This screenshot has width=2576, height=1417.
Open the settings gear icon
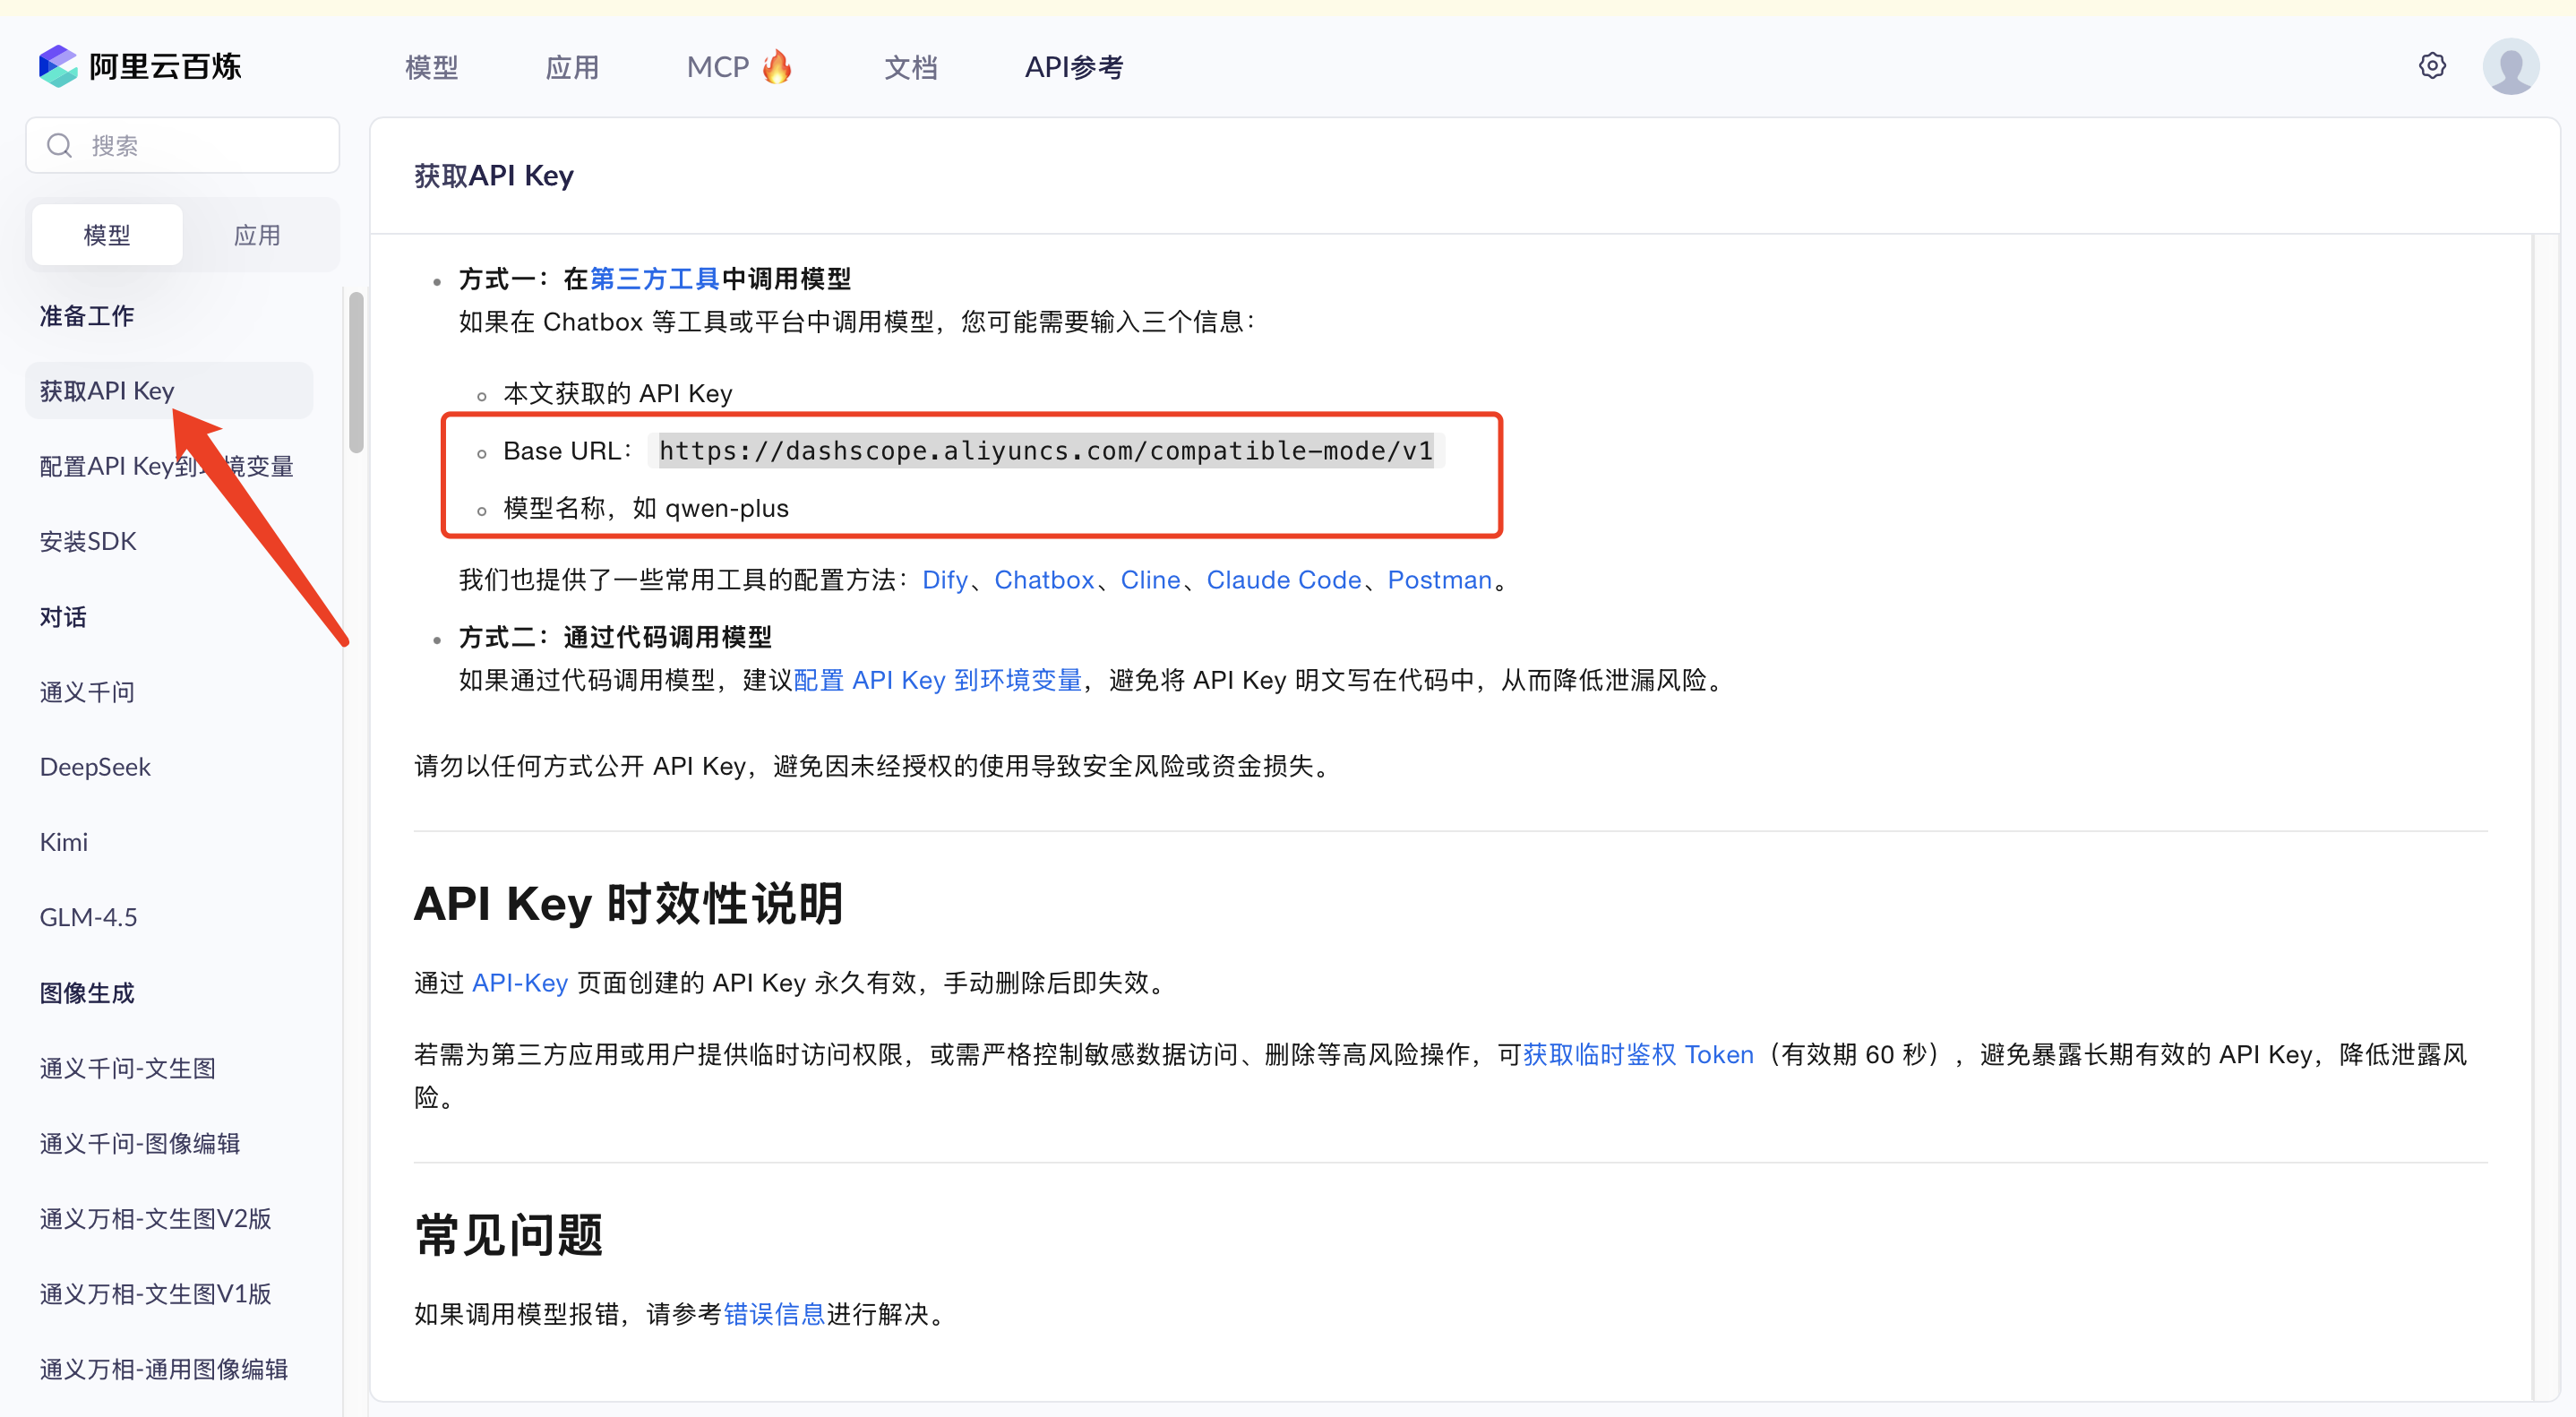2432,66
